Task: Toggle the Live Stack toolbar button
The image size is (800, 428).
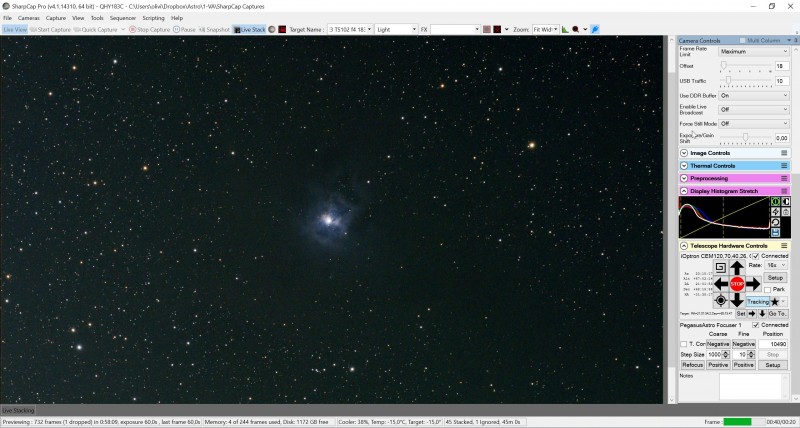Action: (x=249, y=30)
